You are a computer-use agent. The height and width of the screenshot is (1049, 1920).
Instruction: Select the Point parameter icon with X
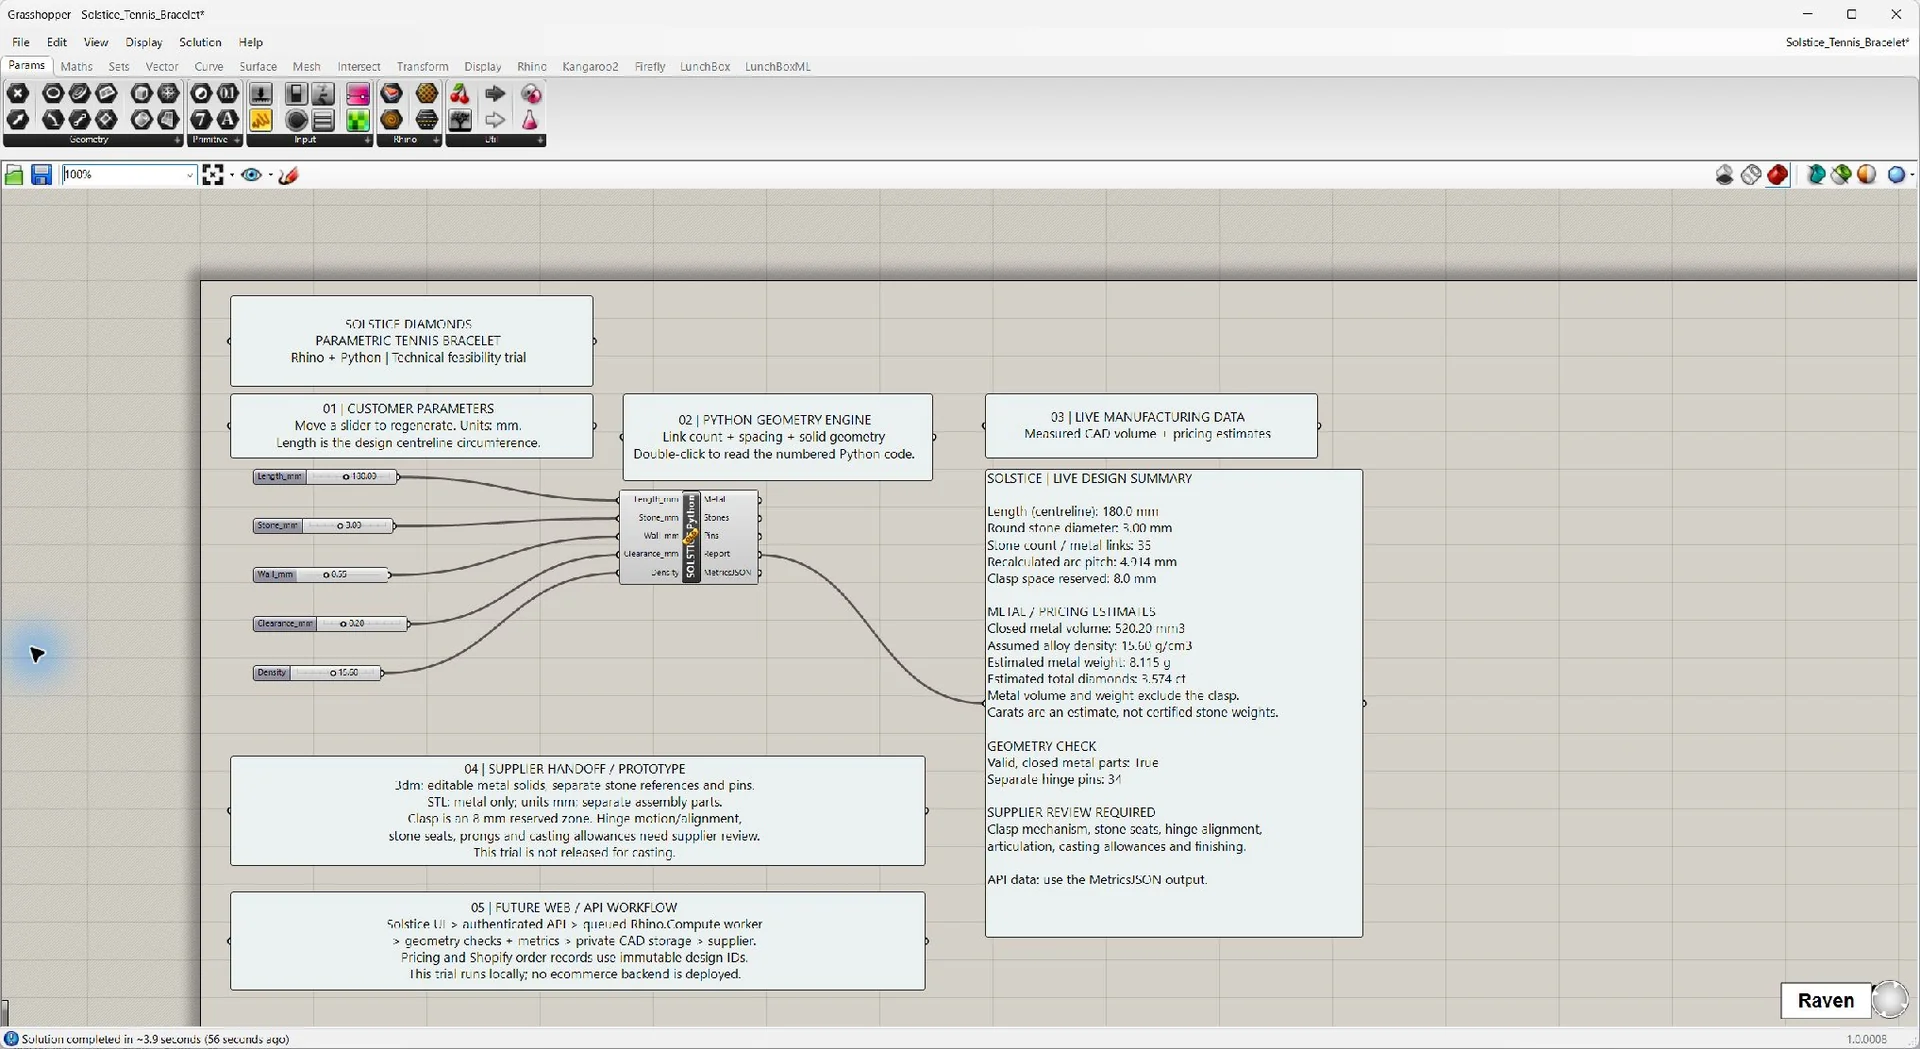coord(17,93)
